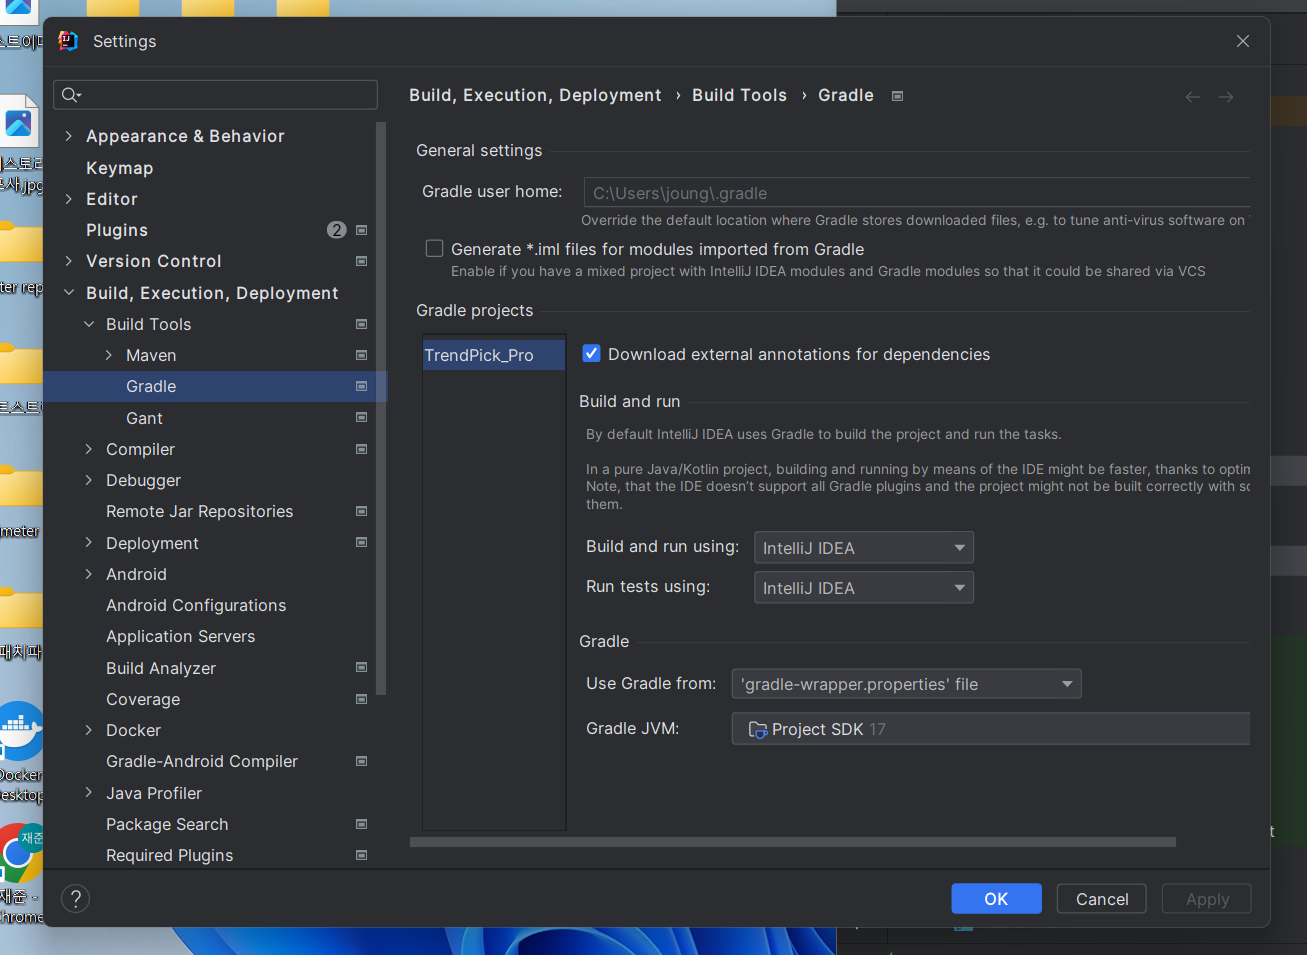The image size is (1307, 955).
Task: Click the search magnifier icon in Settings
Action: [x=70, y=95]
